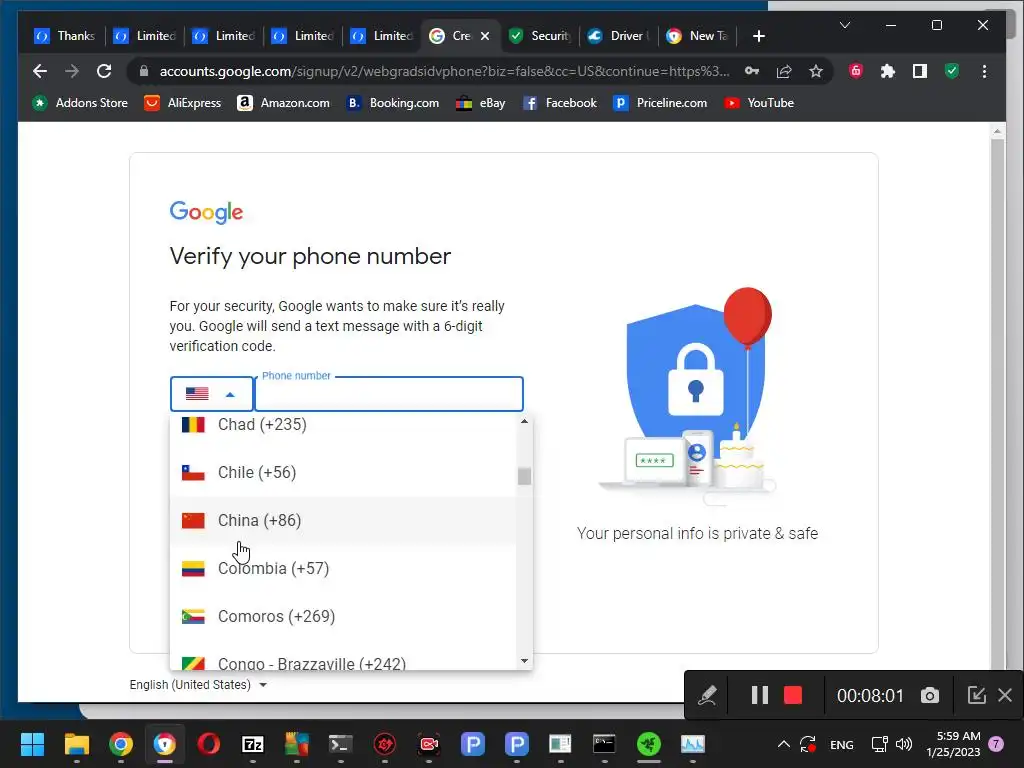1024x768 pixels.
Task: Open Opera browser from taskbar
Action: (209, 744)
